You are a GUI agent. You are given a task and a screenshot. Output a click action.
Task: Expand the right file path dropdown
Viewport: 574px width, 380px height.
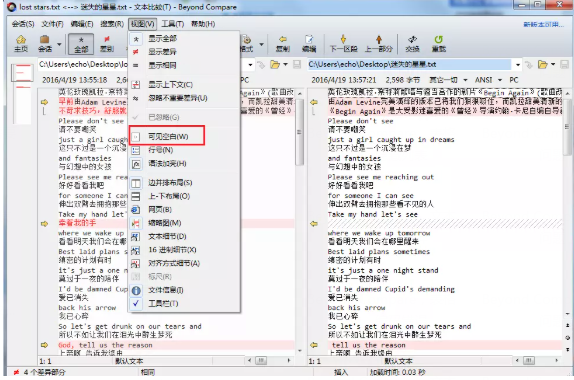[x=518, y=65]
